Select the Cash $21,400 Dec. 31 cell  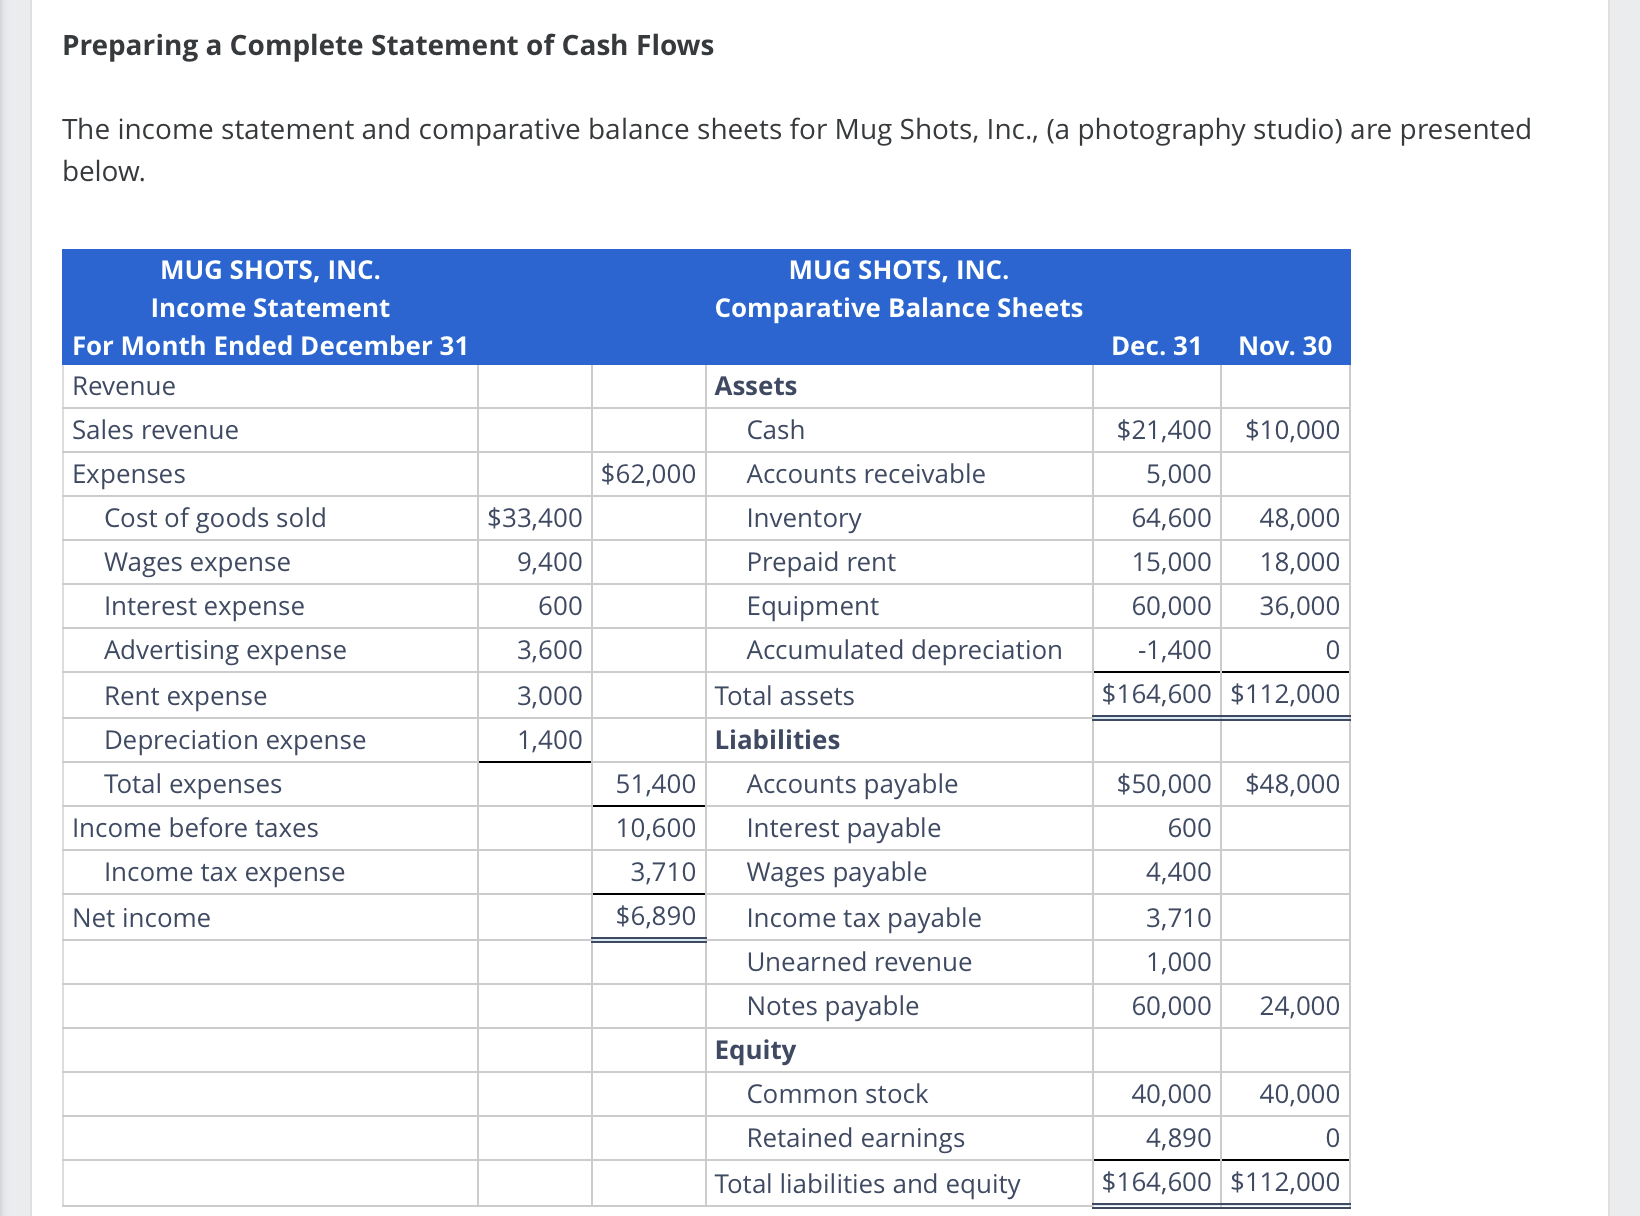tap(1163, 430)
